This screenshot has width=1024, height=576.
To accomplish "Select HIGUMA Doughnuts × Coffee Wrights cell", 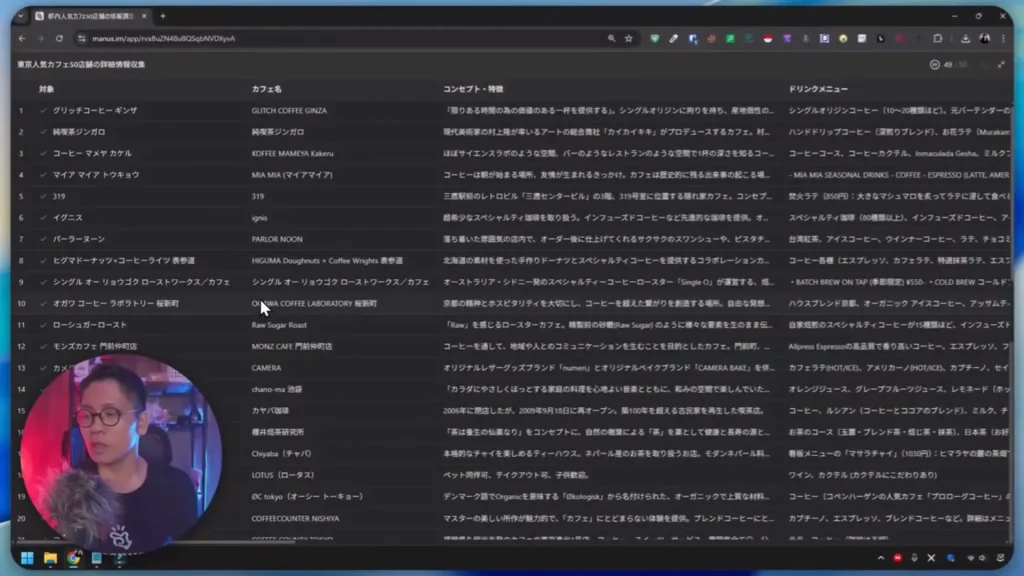I will 327,261.
